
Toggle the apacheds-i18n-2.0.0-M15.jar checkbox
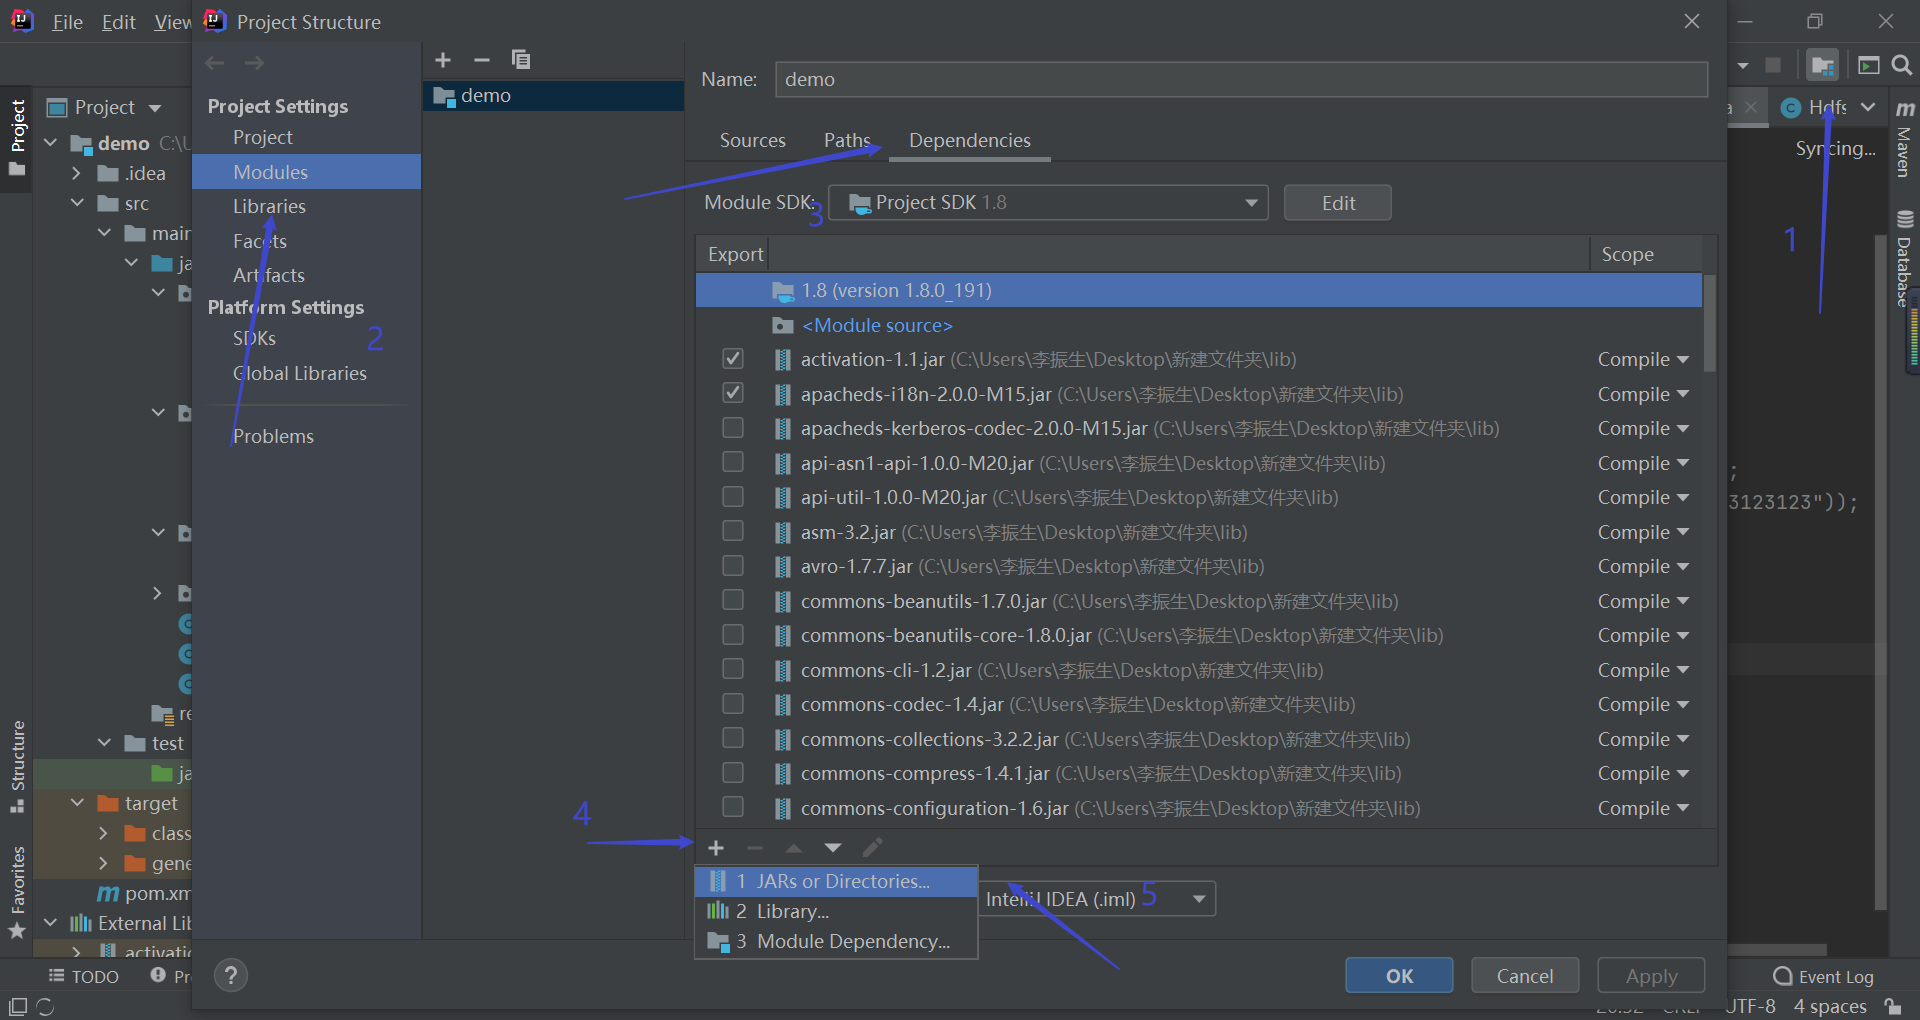click(733, 393)
